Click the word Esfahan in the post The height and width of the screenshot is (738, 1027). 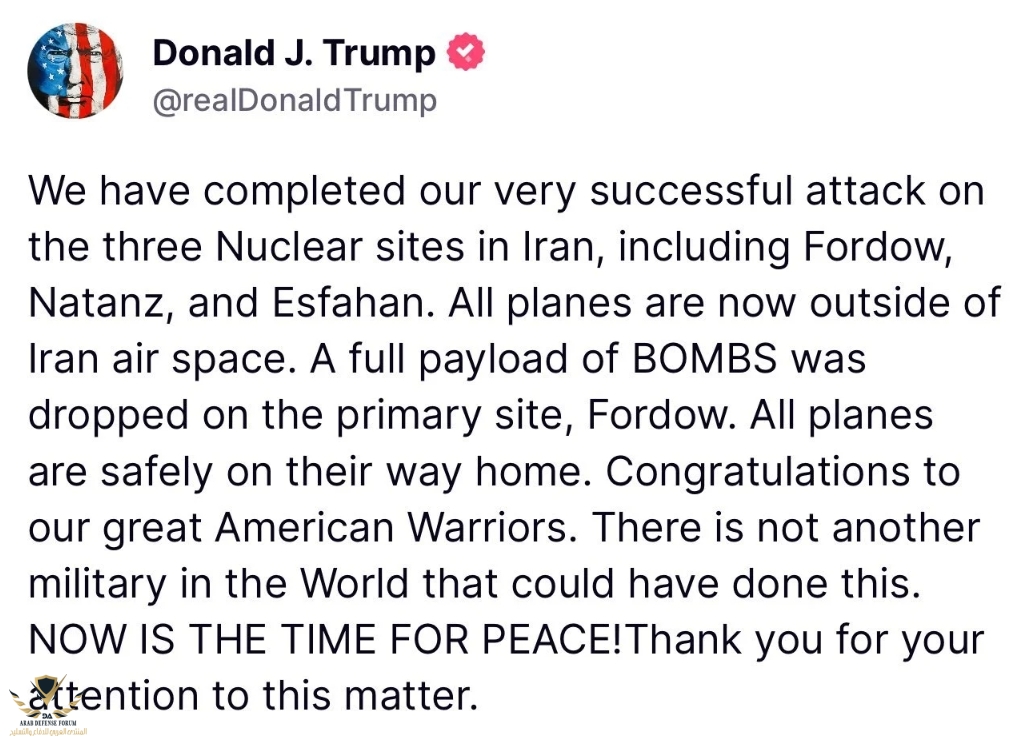(x=354, y=303)
